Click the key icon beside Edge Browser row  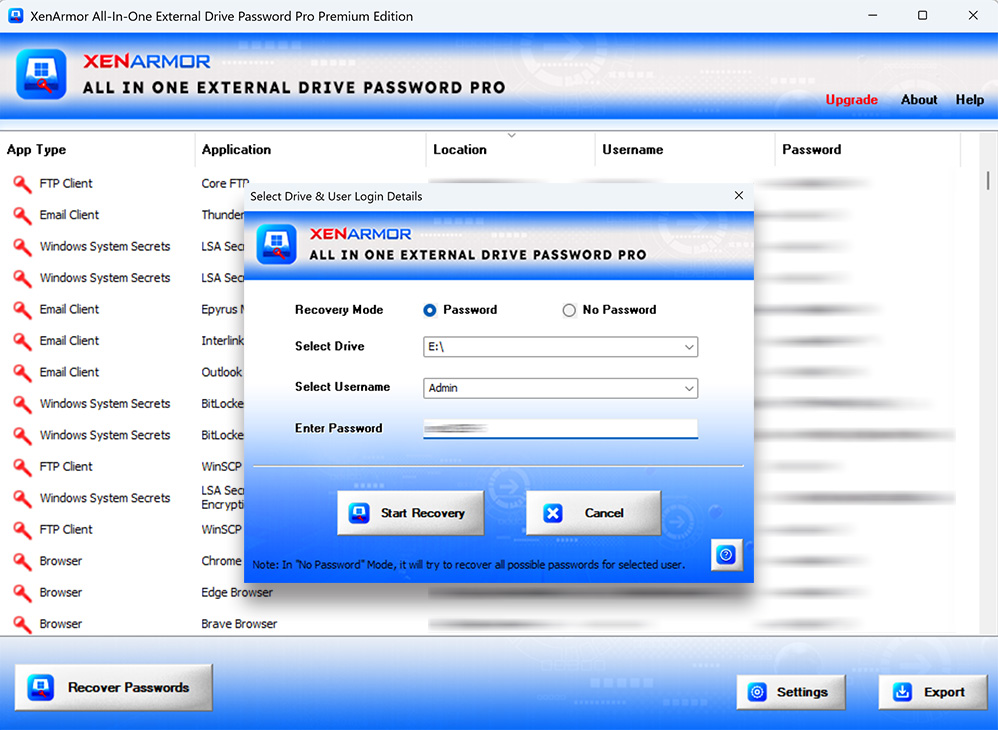tap(22, 593)
